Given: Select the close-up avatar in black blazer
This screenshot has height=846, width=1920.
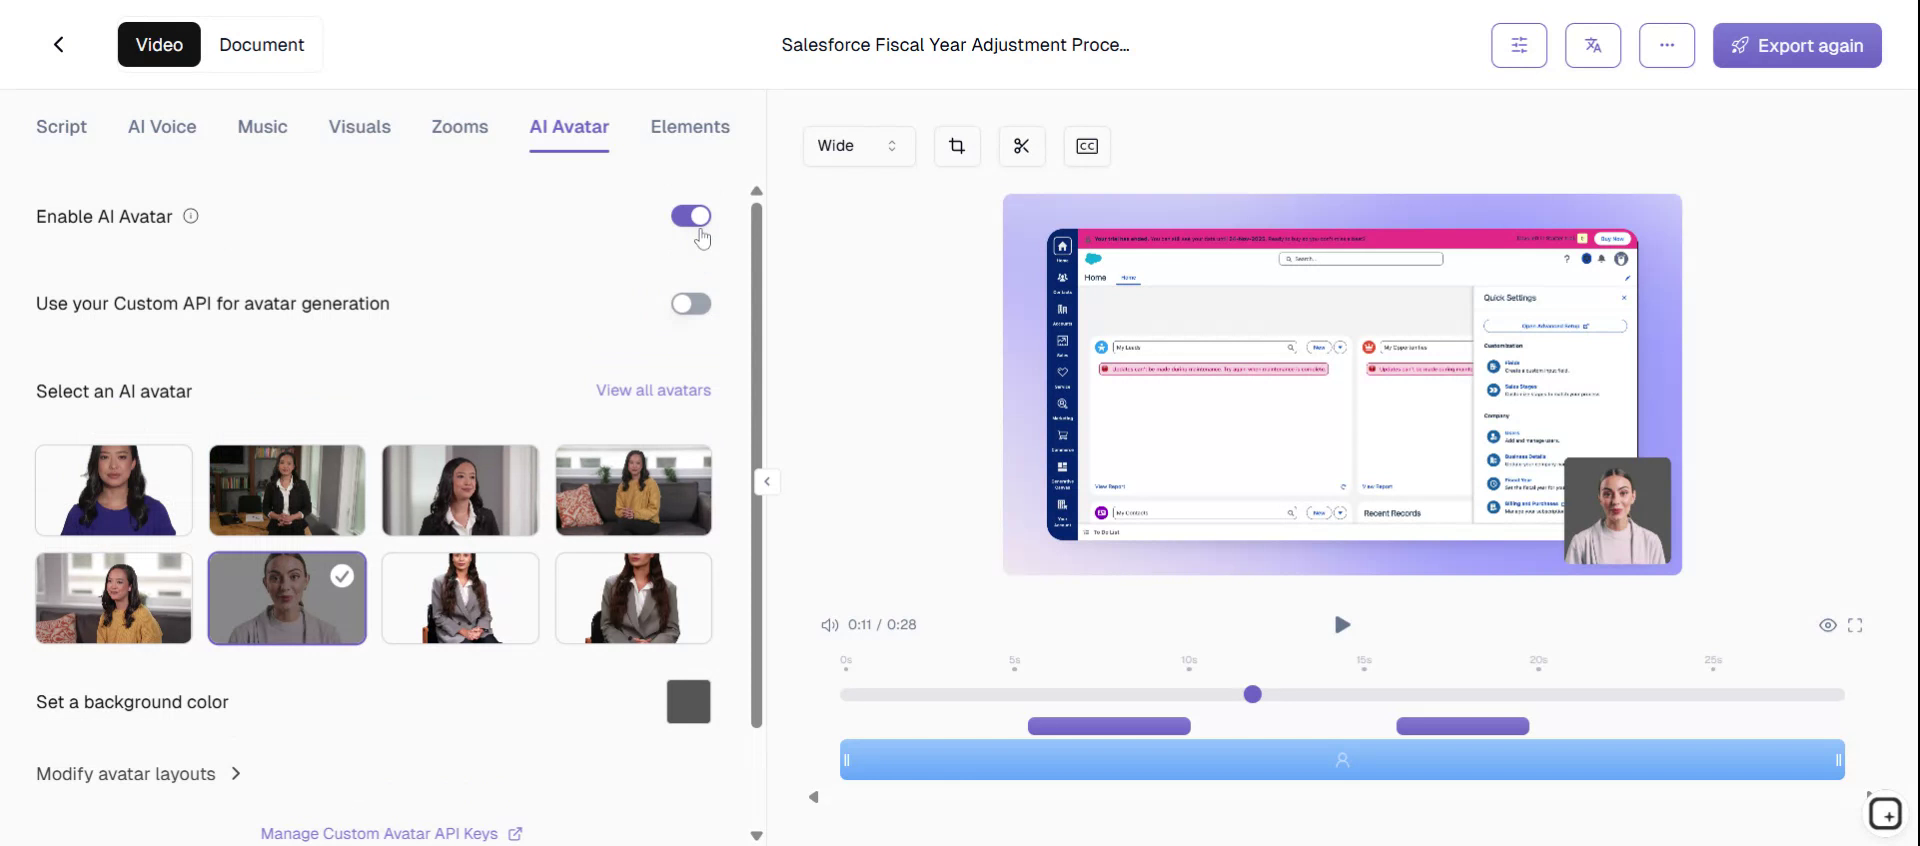Looking at the screenshot, I should pyautogui.click(x=460, y=490).
